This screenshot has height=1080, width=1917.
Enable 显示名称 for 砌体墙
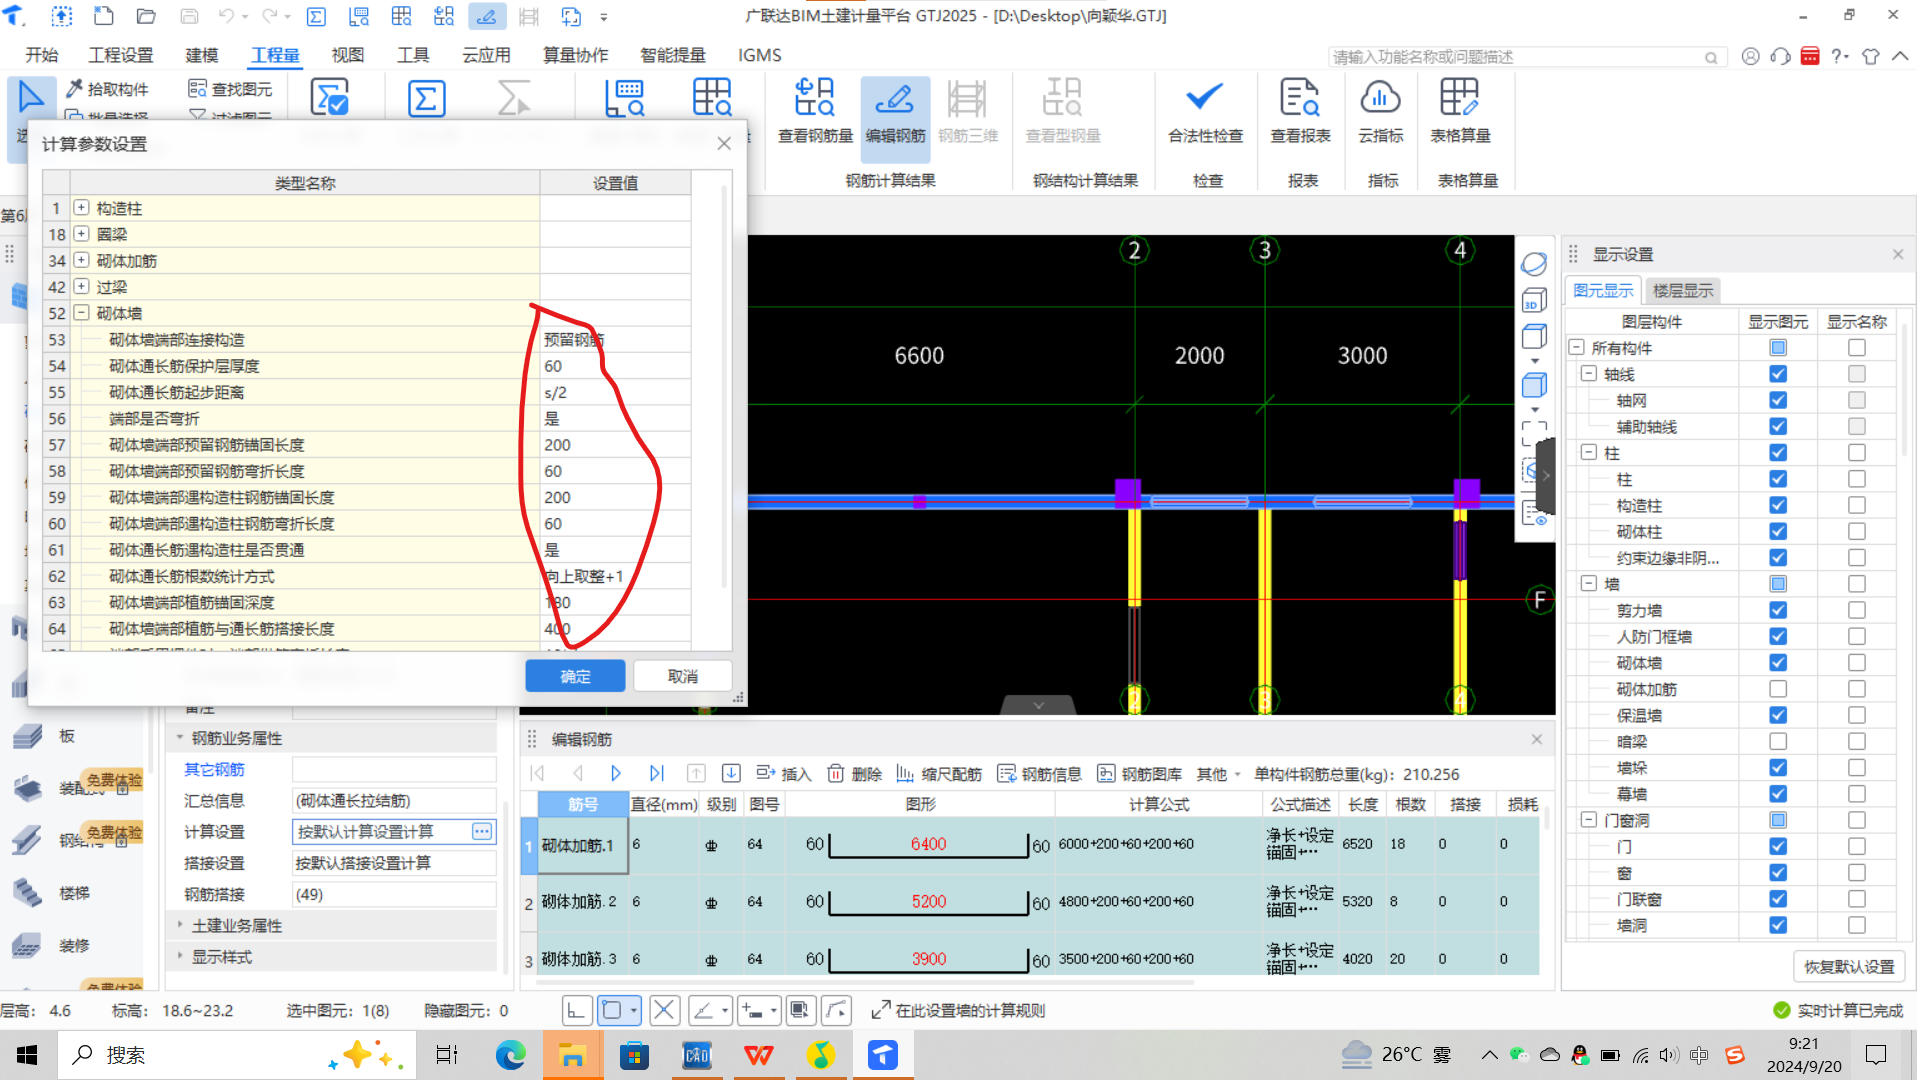coord(1857,662)
